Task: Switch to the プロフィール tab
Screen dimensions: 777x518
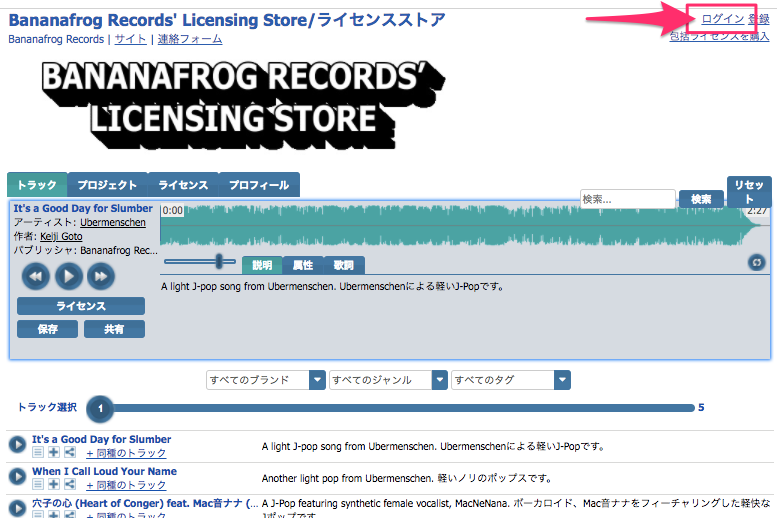Action: (259, 185)
